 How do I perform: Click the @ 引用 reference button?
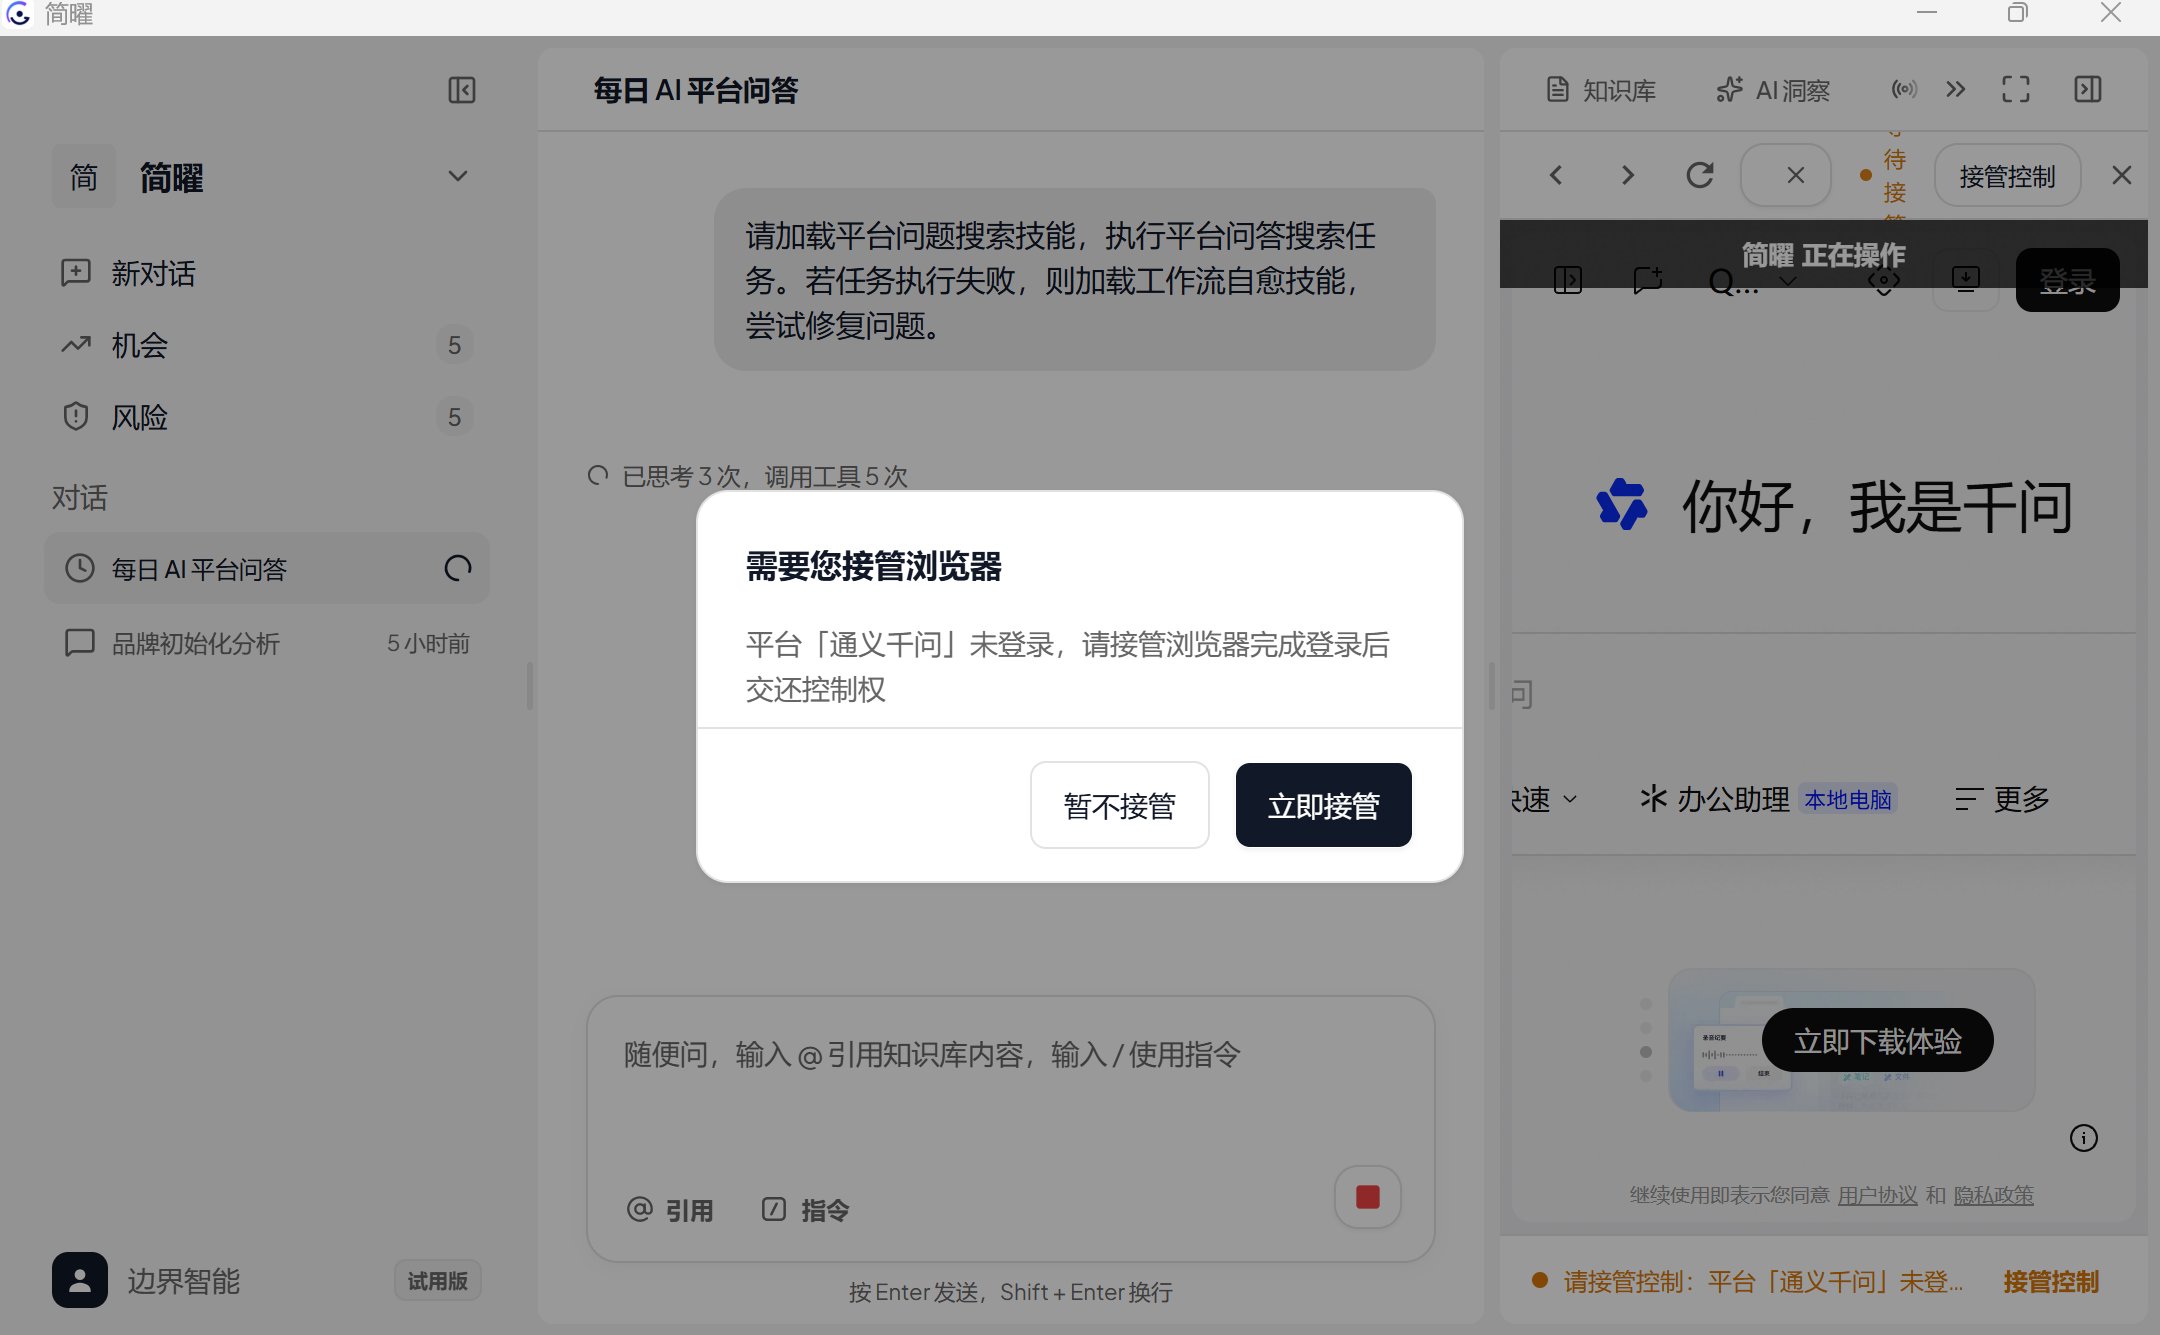click(669, 1210)
